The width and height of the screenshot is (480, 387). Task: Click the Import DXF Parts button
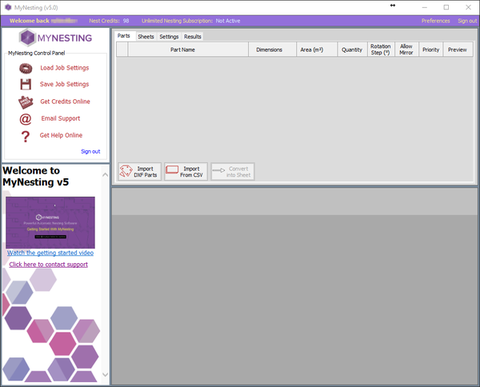[x=140, y=172]
